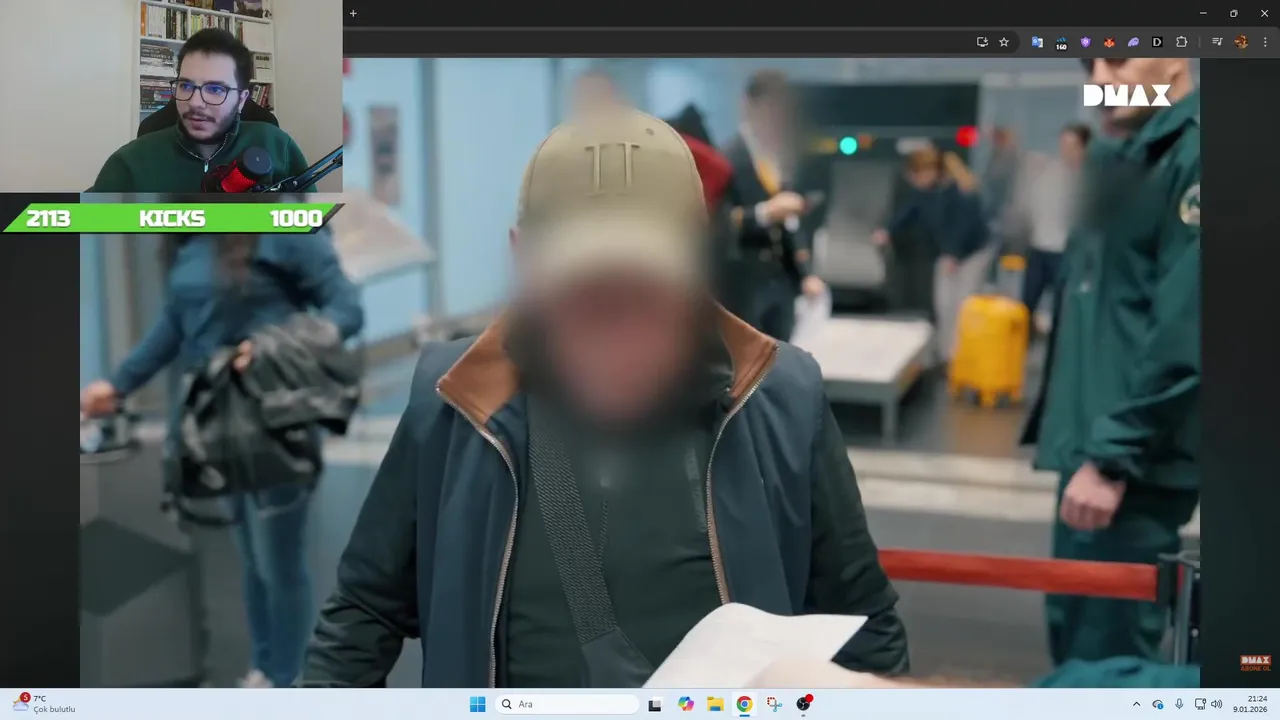Click the Ara taskbar search box
Viewport: 1280px width, 720px height.
pyautogui.click(x=568, y=704)
